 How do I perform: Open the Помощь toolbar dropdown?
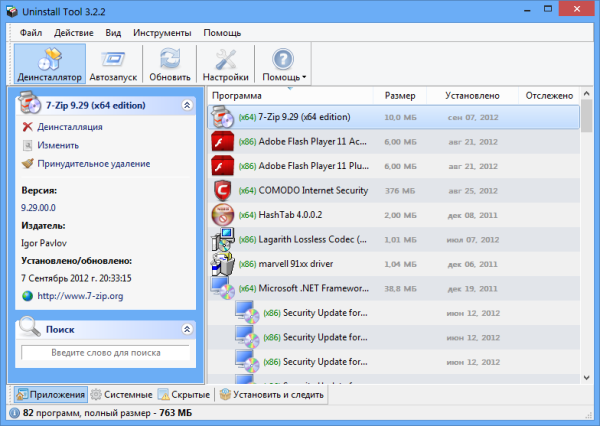(x=283, y=64)
